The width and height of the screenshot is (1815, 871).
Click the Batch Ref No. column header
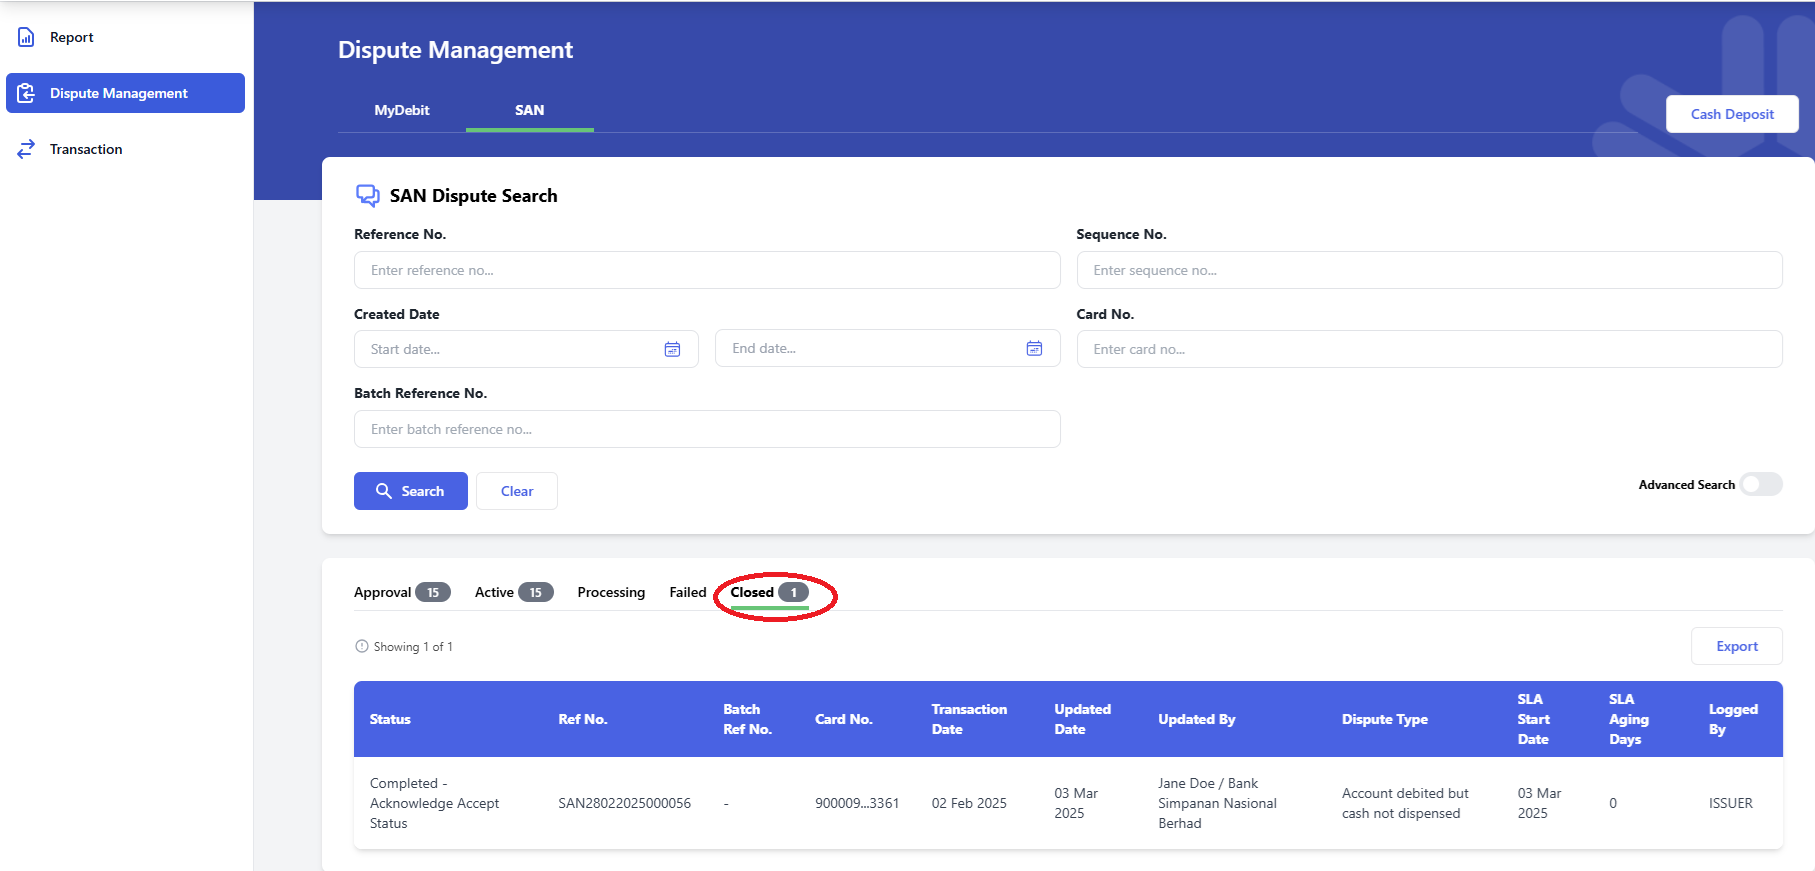pos(748,719)
